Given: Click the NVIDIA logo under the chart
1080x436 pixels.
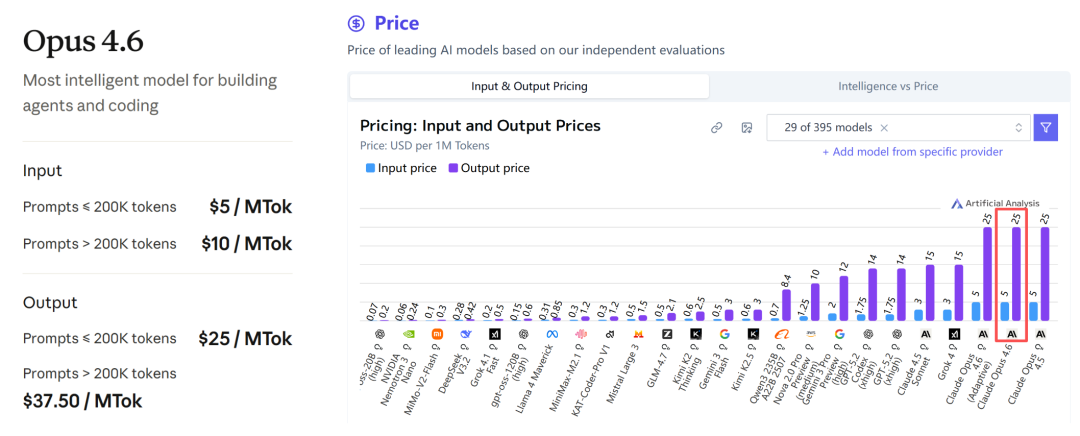Looking at the screenshot, I should 408,334.
